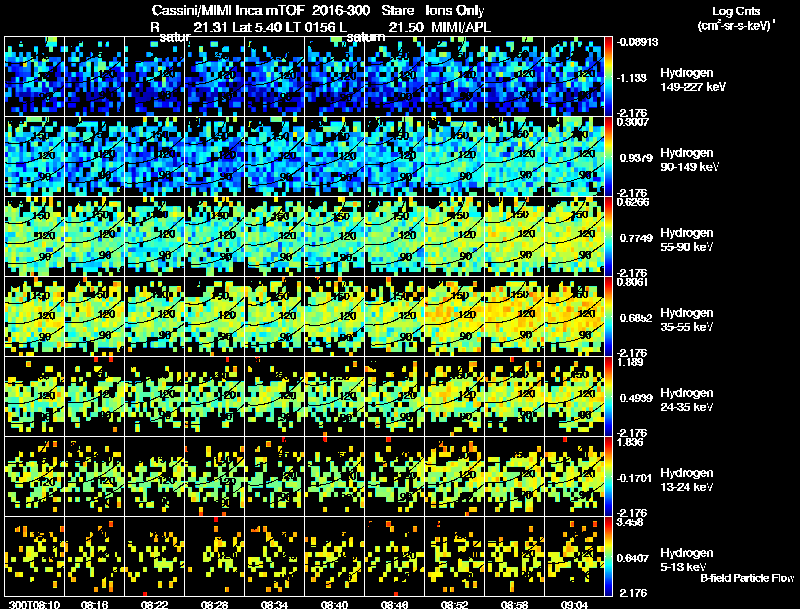The image size is (800, 609).
Task: Click the 0.3007 colorbar value
Action: click(x=633, y=122)
